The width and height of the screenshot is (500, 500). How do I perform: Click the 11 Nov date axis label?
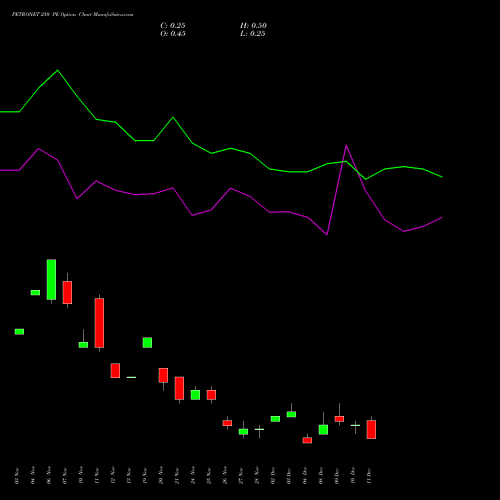click(97, 476)
